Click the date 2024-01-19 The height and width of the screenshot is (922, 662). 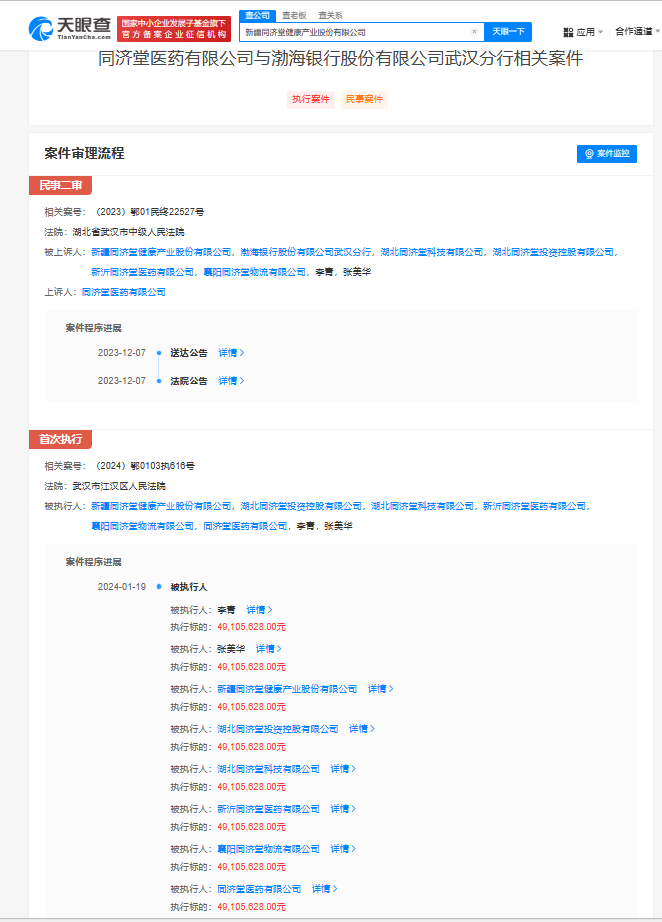click(122, 587)
